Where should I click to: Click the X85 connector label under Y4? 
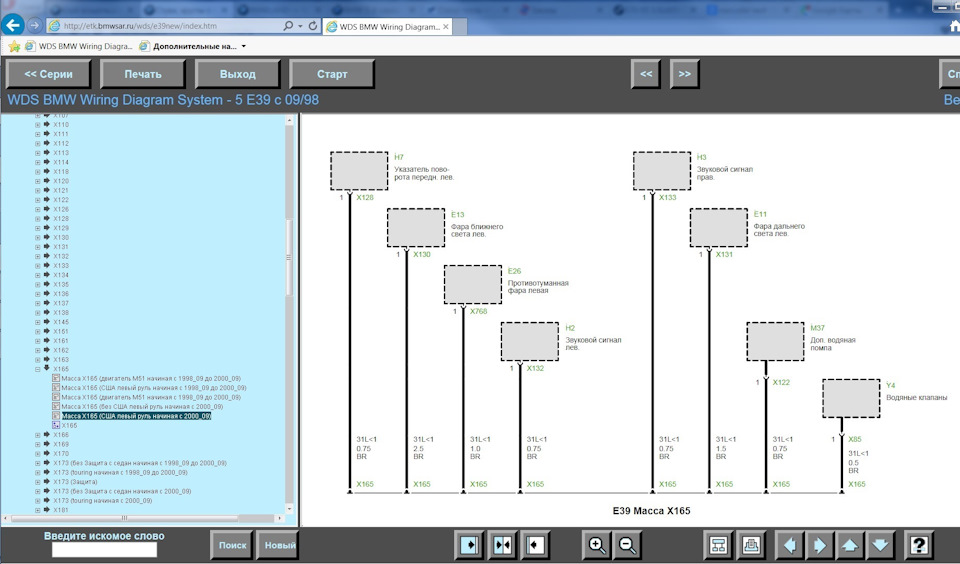(855, 439)
